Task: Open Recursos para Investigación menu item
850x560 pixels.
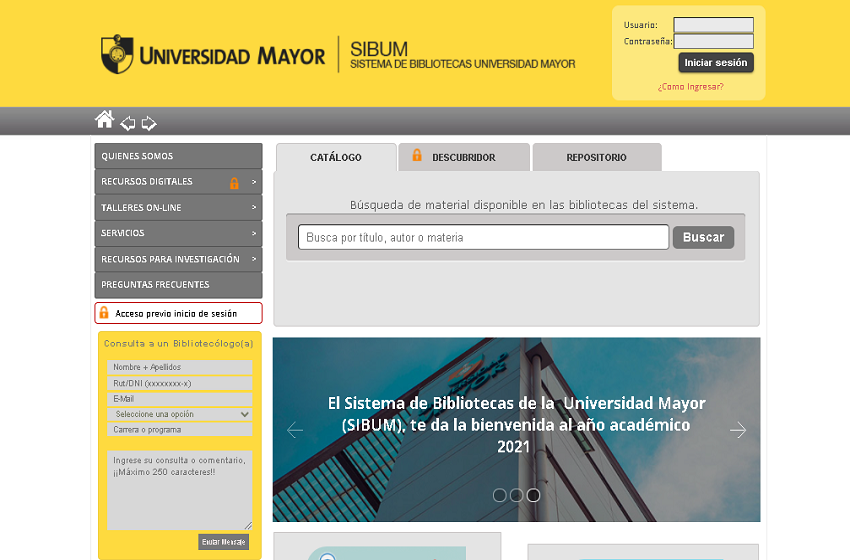Action: coord(178,259)
